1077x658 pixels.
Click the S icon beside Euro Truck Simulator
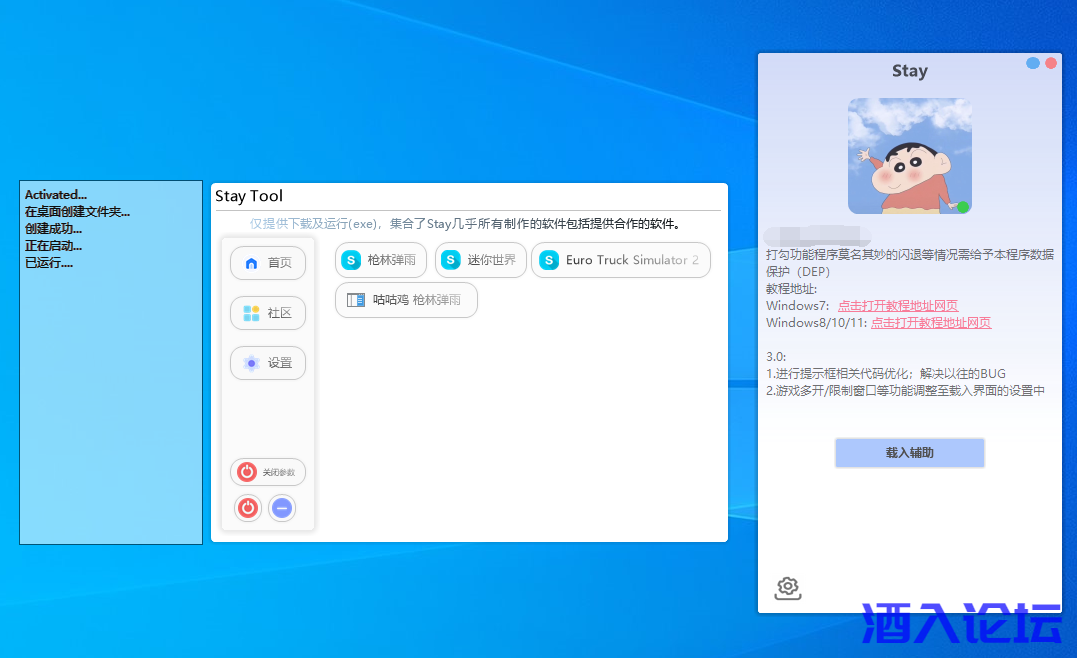[x=549, y=260]
